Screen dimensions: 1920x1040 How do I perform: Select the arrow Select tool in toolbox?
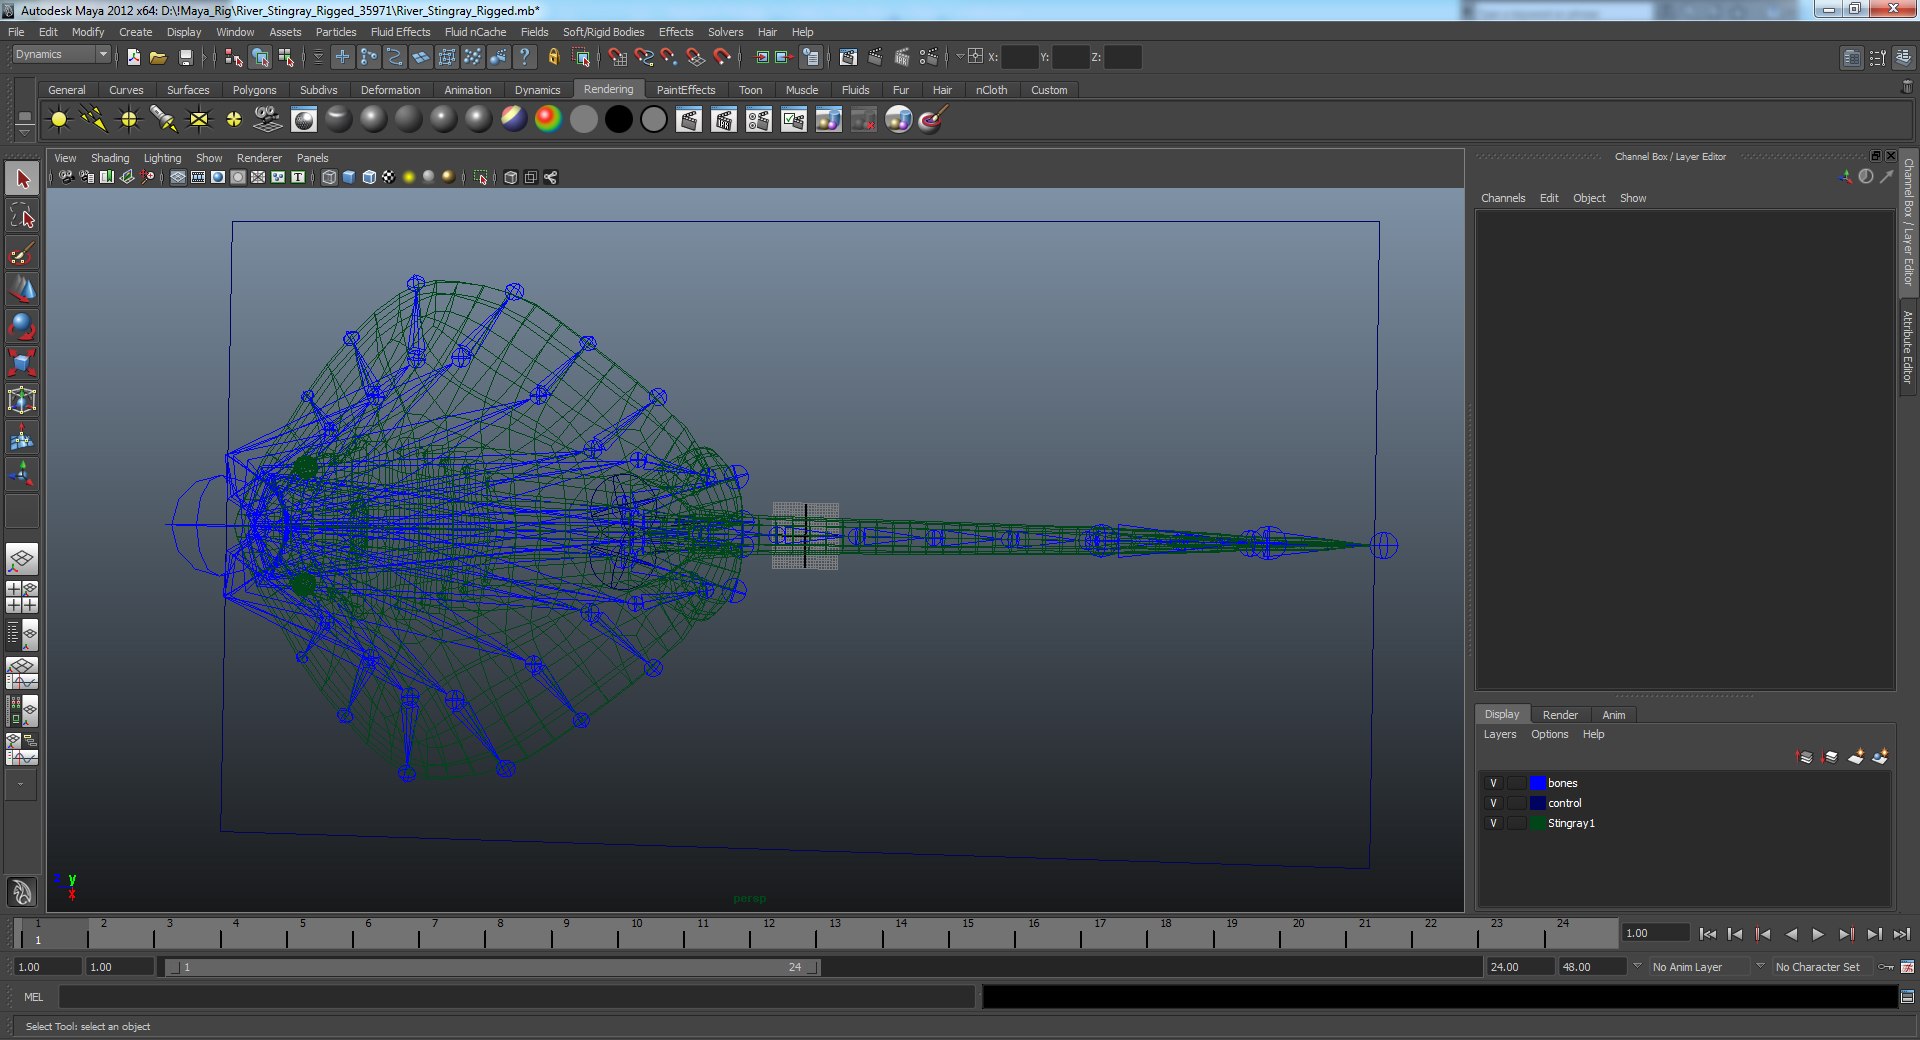[22, 179]
